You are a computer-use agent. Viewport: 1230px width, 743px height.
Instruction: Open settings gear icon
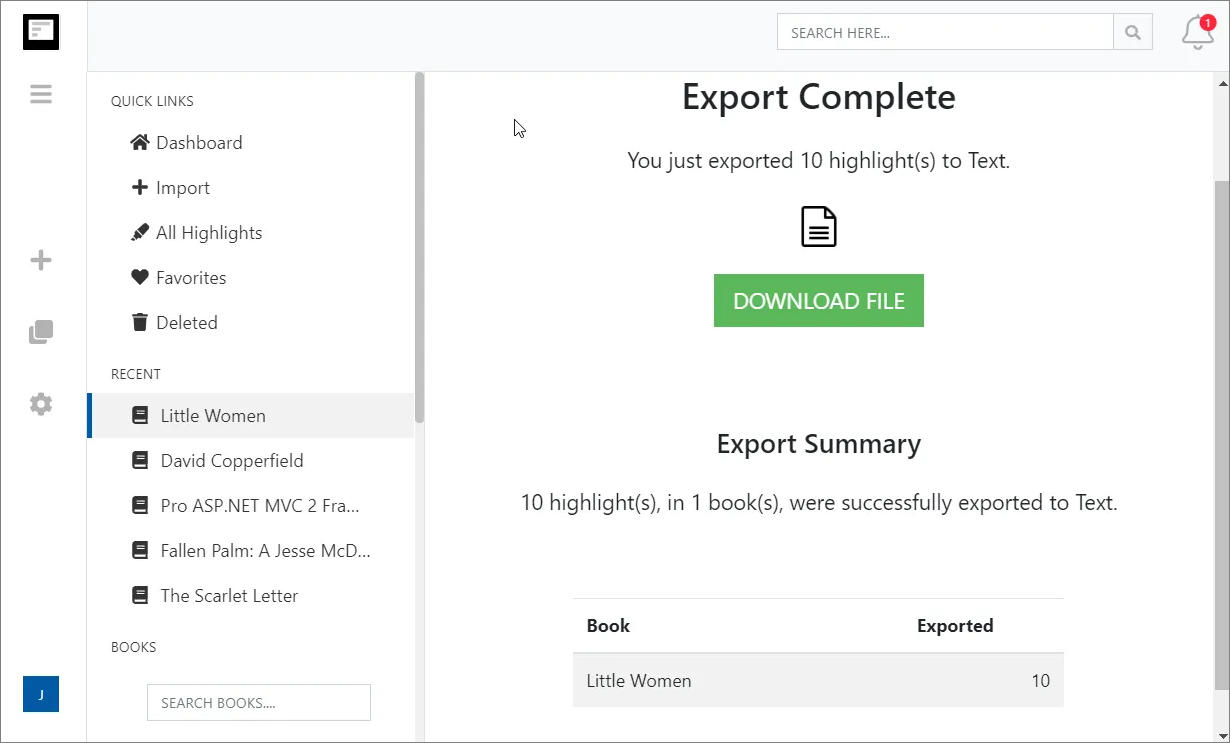[41, 404]
